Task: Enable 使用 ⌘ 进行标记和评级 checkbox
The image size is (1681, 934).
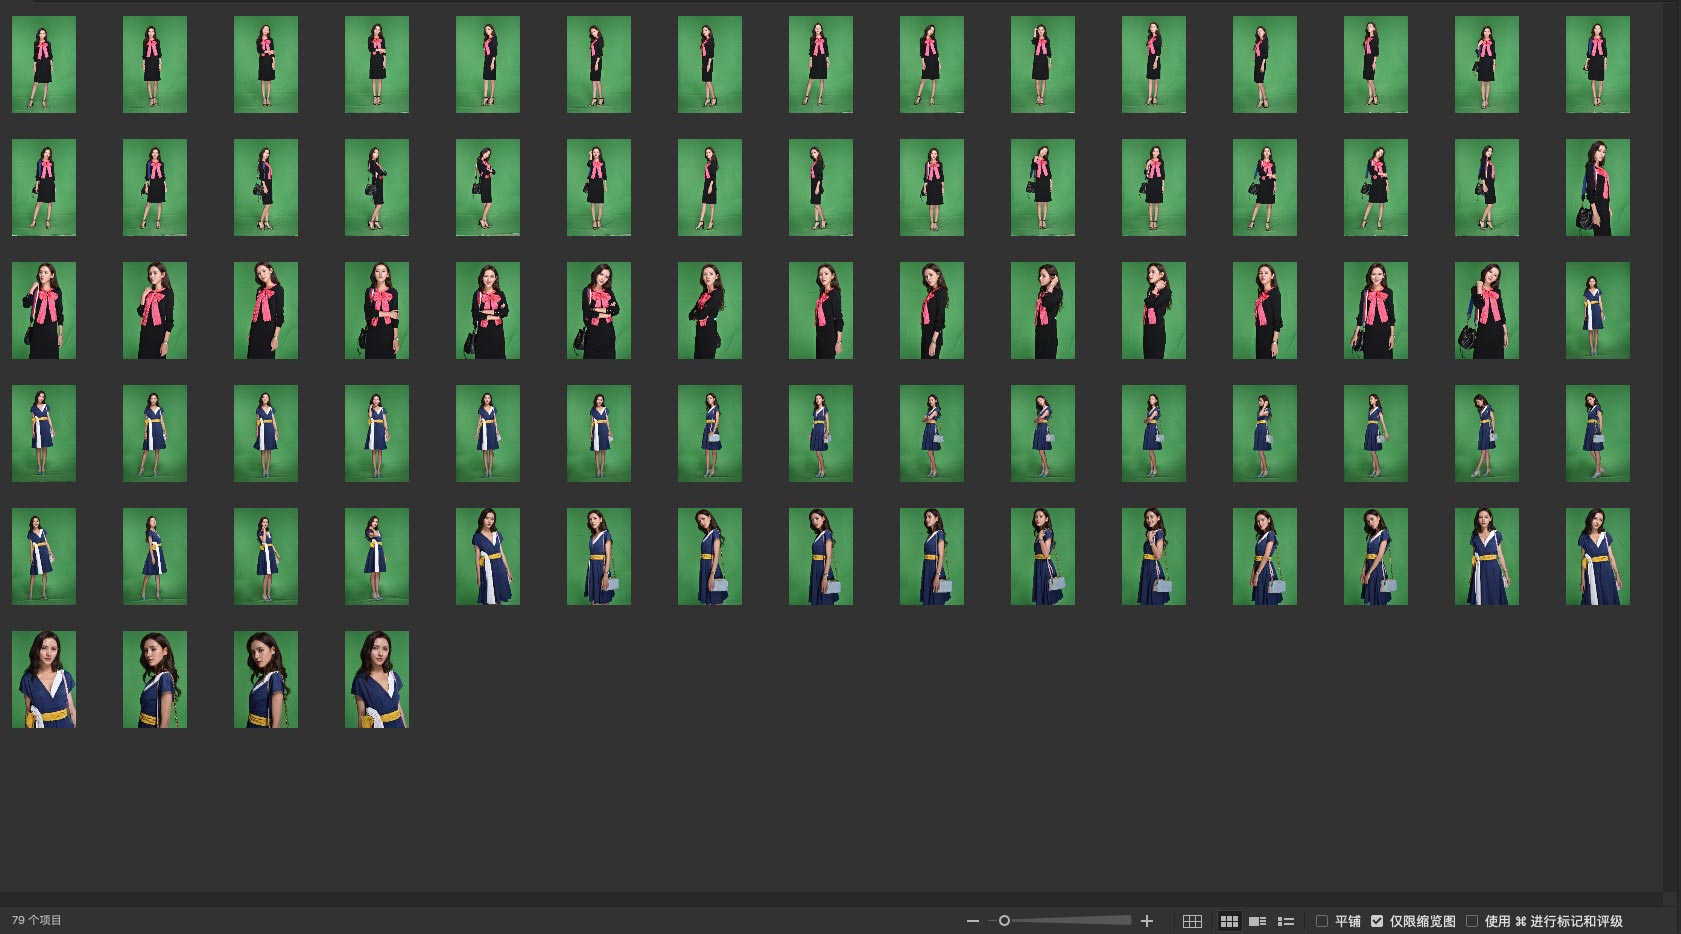Action: coord(1472,921)
